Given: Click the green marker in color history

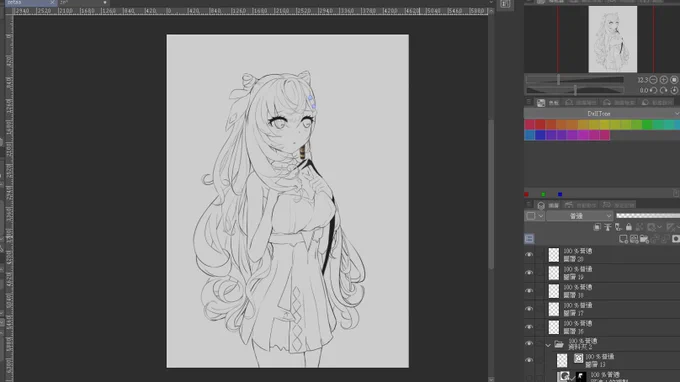Looking at the screenshot, I should point(543,194).
